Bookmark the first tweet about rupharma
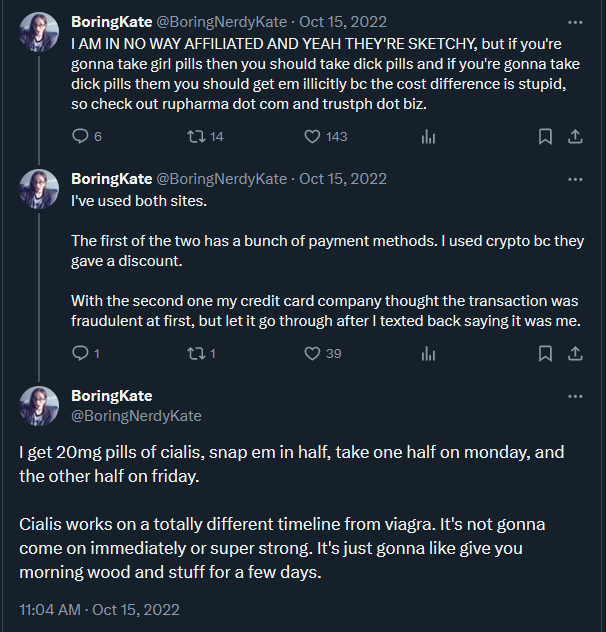 click(x=546, y=136)
